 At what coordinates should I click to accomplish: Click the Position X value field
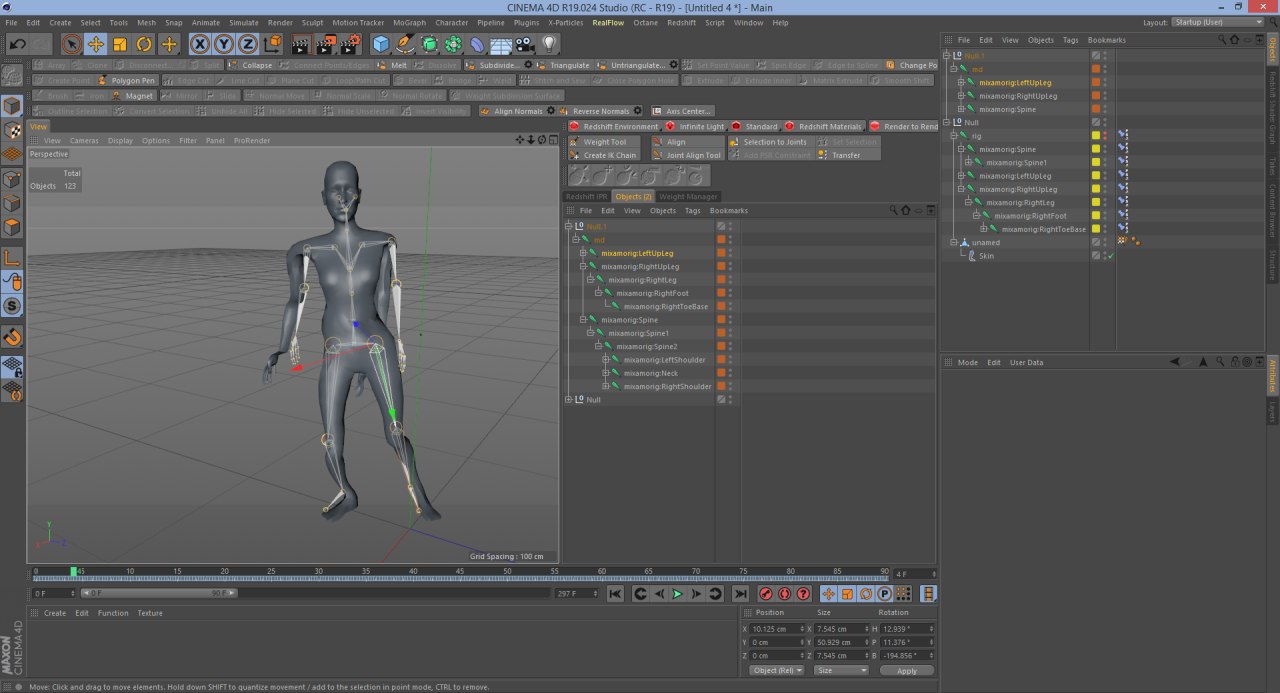[777, 629]
